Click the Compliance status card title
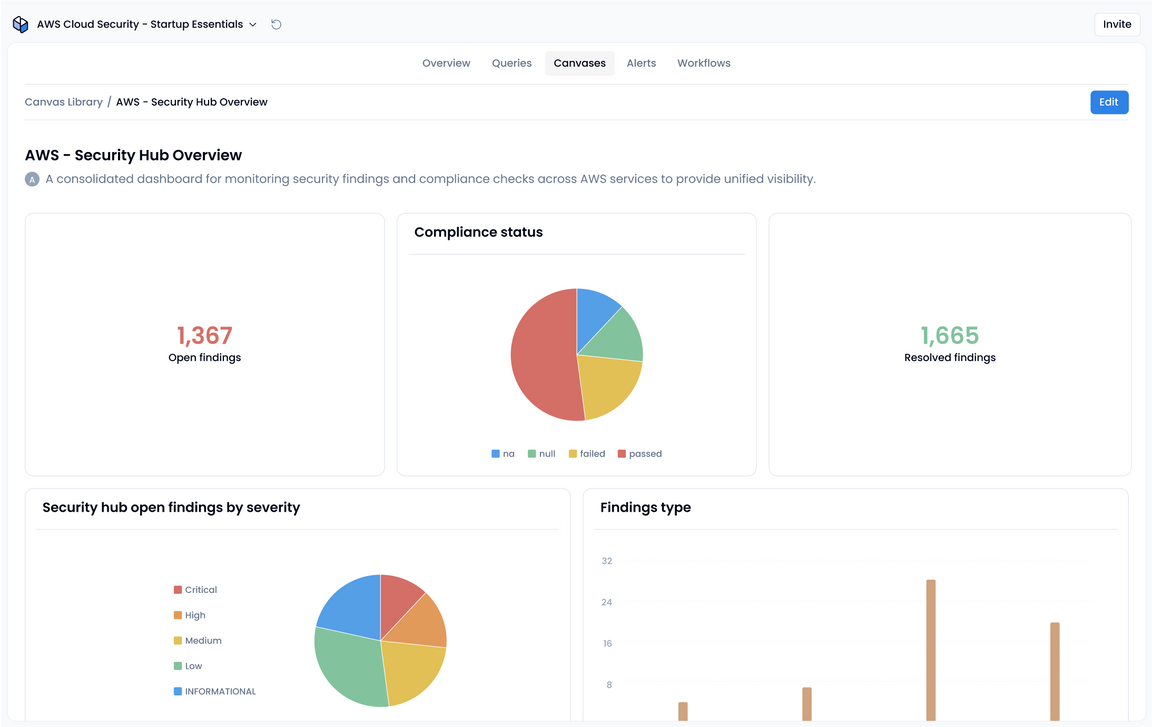Screen dimensions: 1152x727 tap(478, 232)
